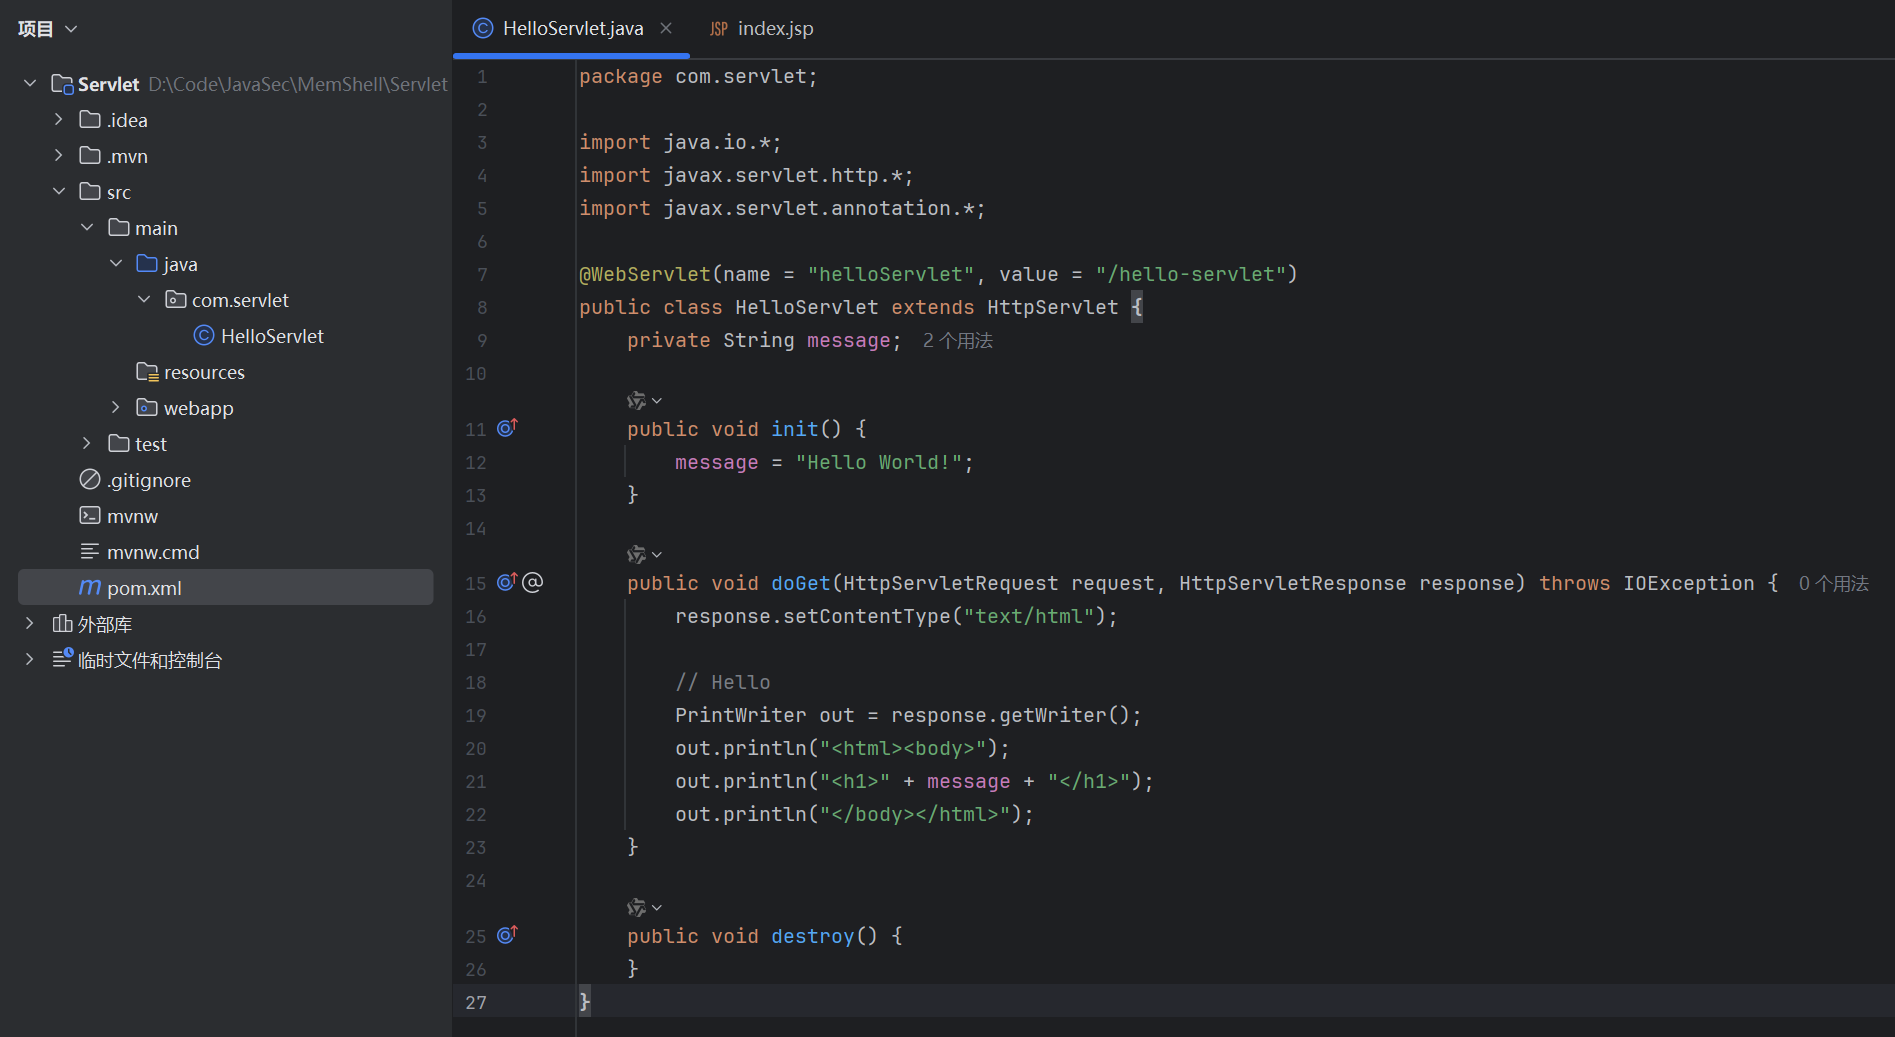Select the .gitignore file
Image resolution: width=1895 pixels, height=1037 pixels.
pyautogui.click(x=148, y=480)
